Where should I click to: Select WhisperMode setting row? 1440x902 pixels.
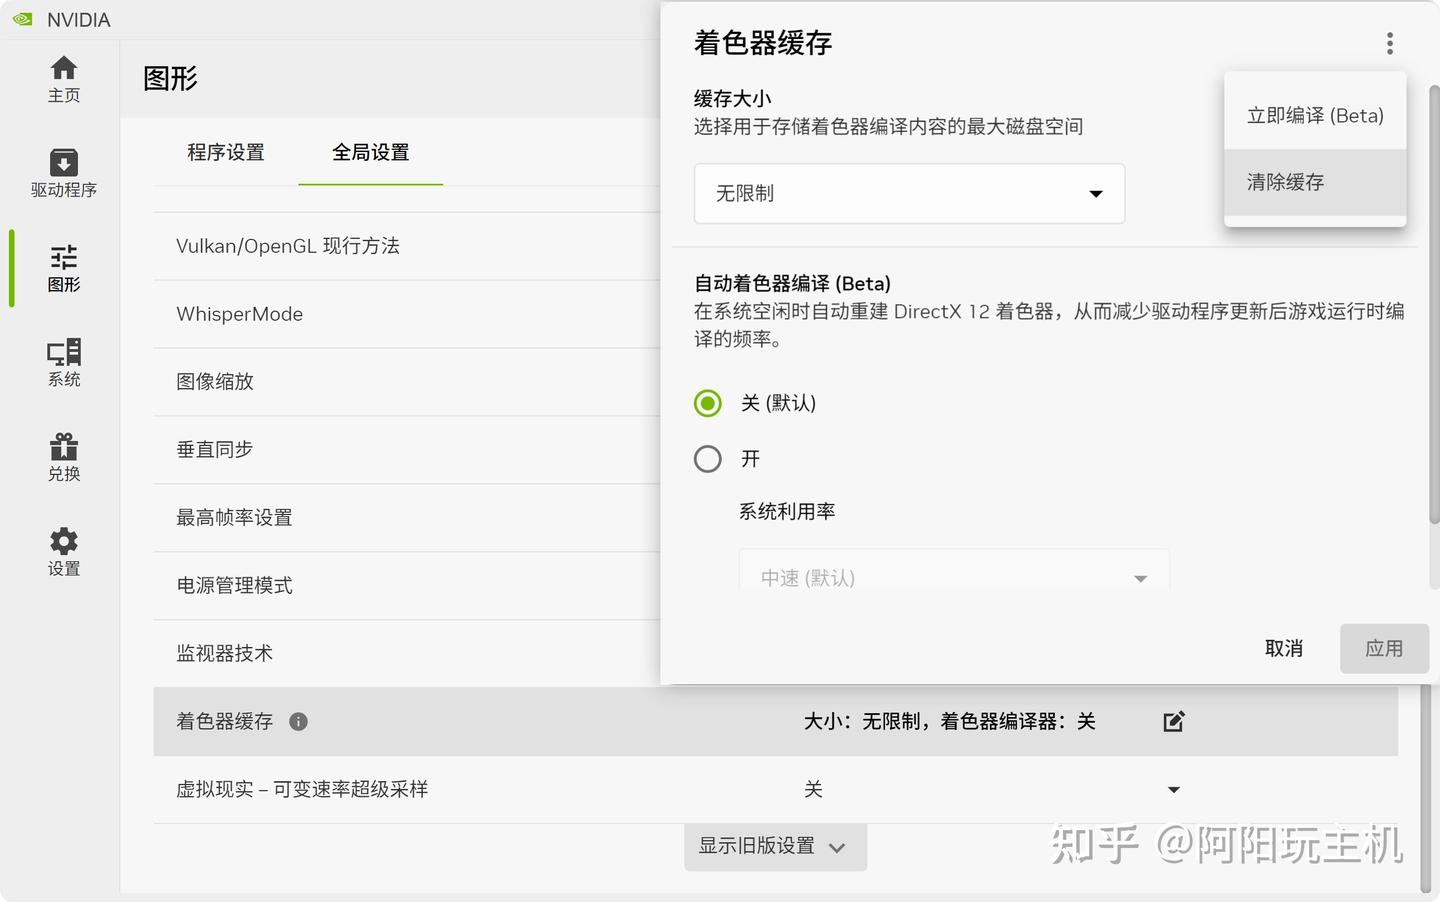[407, 314]
